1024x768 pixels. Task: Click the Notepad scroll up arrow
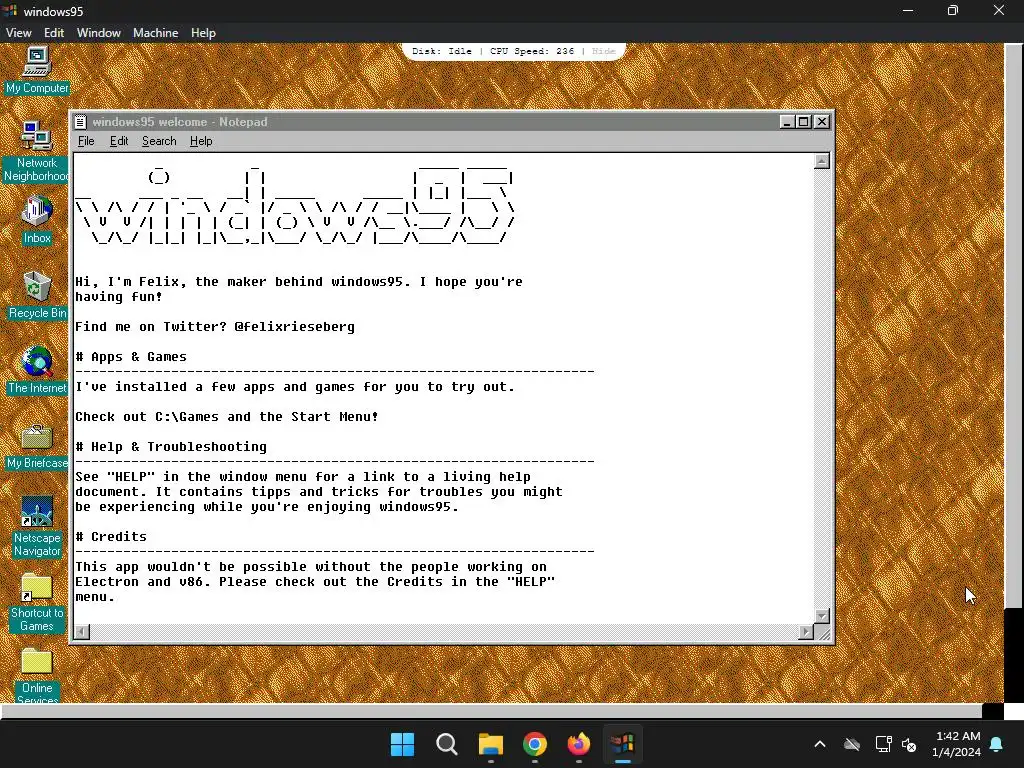(822, 161)
